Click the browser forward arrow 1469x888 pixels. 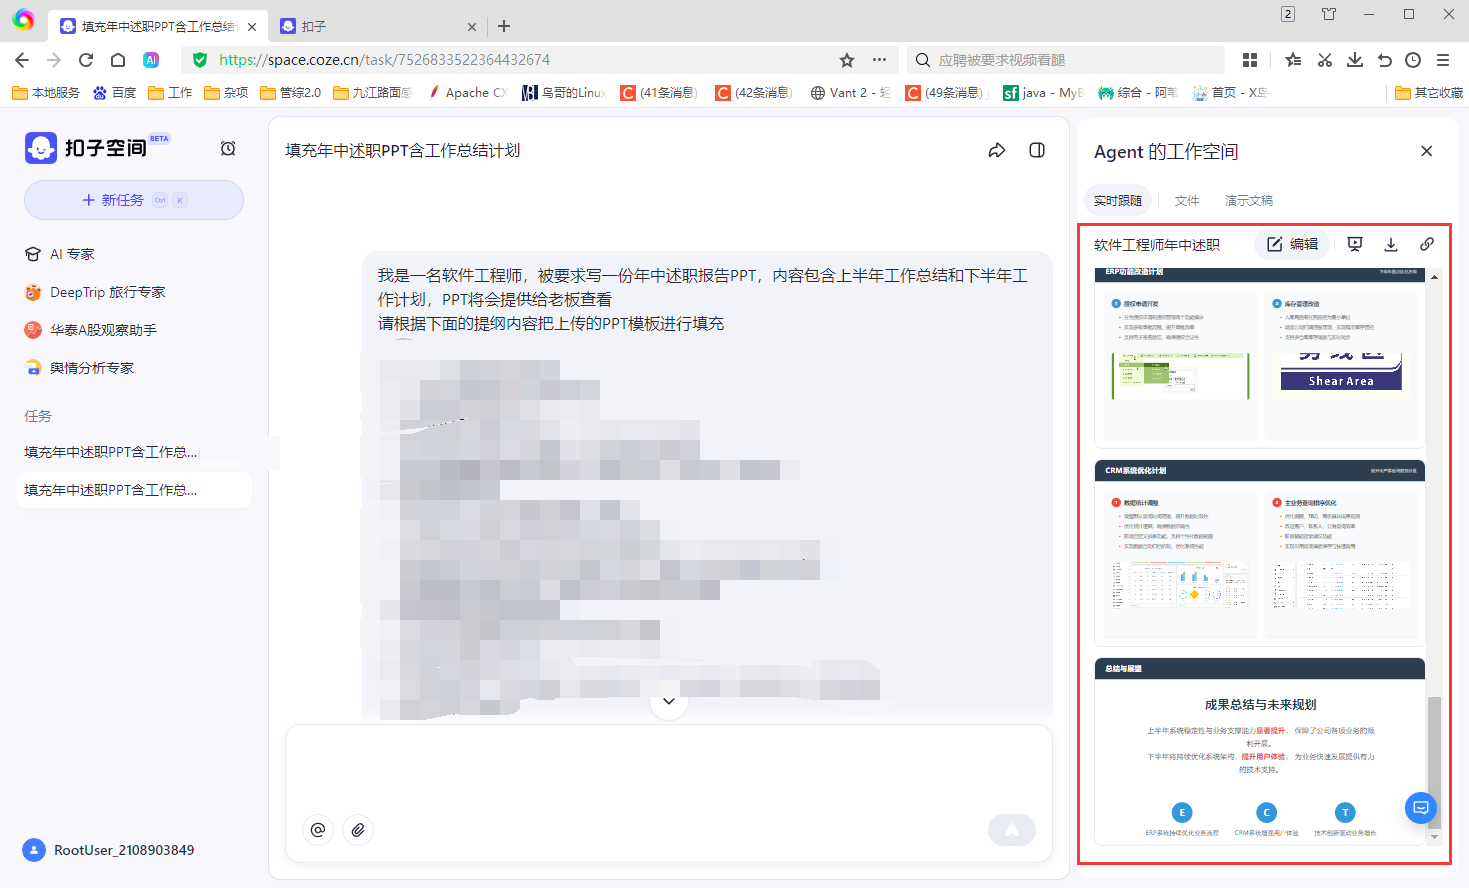(54, 60)
